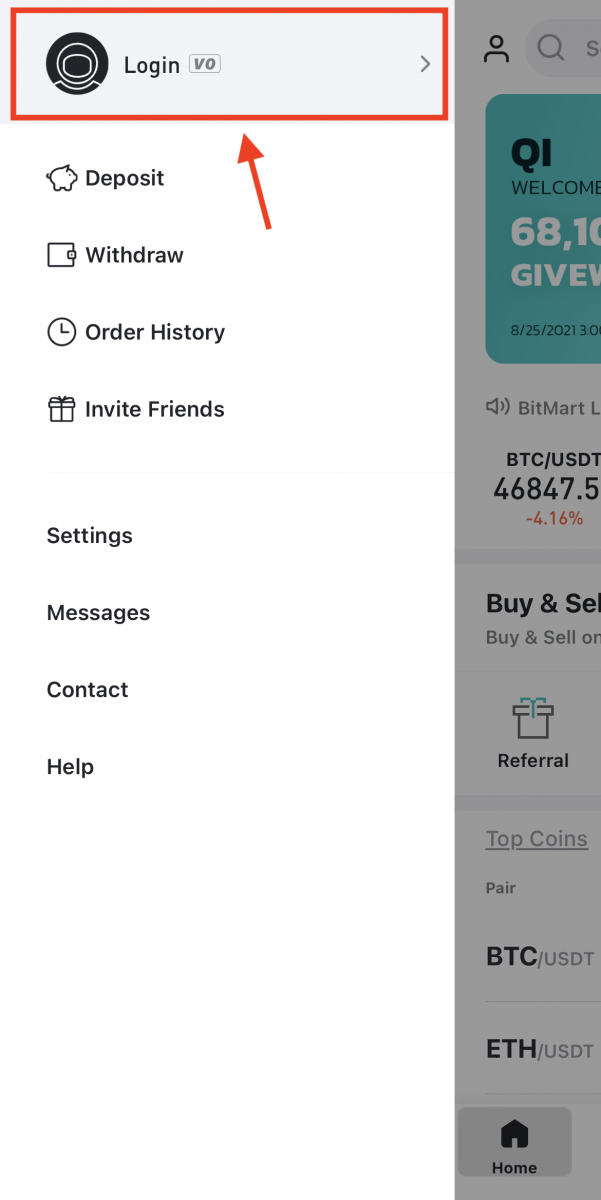
Task: Tap the profile person icon
Action: [496, 48]
